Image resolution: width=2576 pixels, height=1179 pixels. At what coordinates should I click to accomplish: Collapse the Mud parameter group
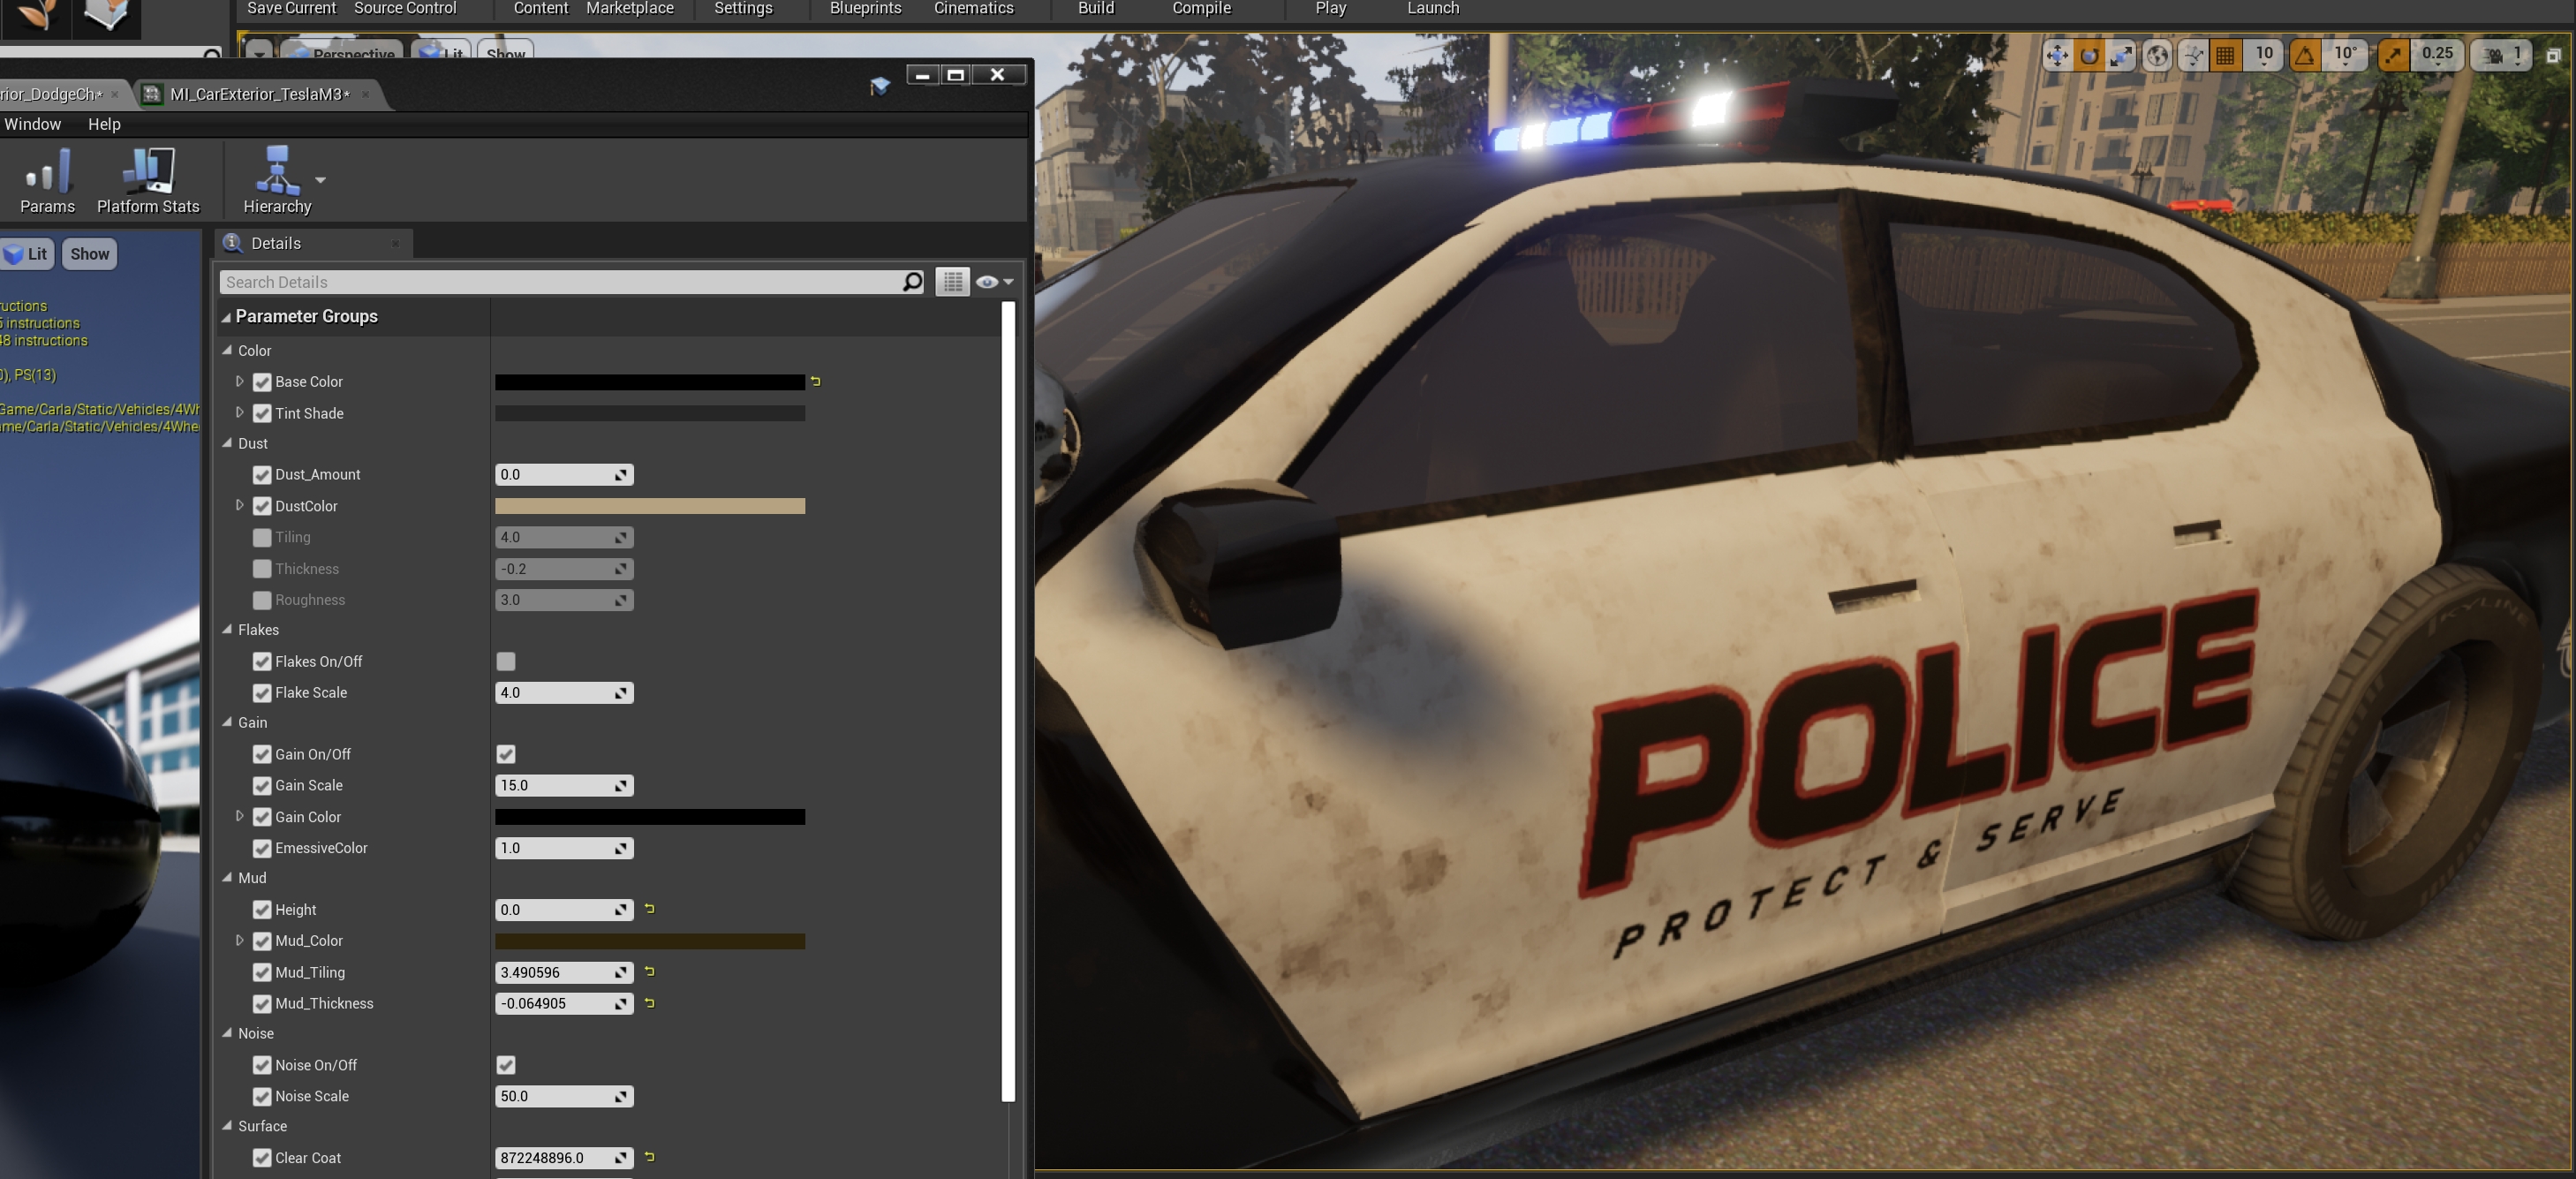click(227, 877)
